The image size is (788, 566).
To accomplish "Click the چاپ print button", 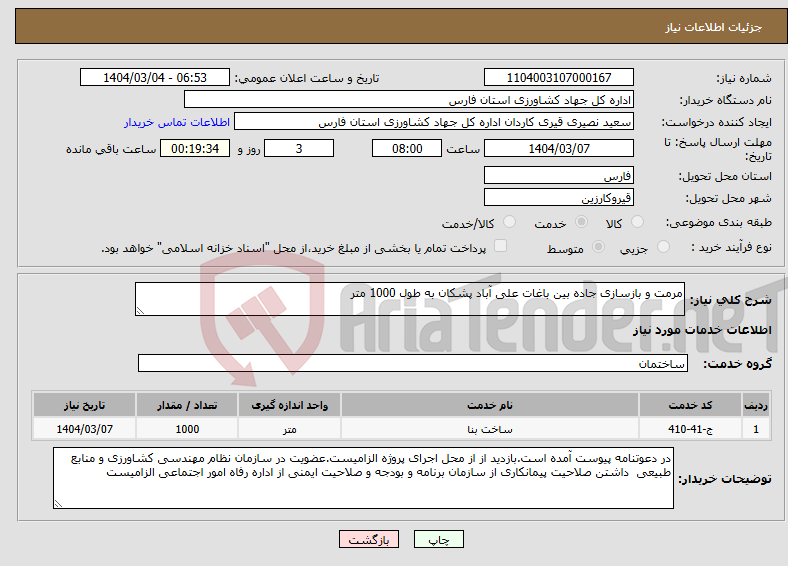I will tap(439, 539).
